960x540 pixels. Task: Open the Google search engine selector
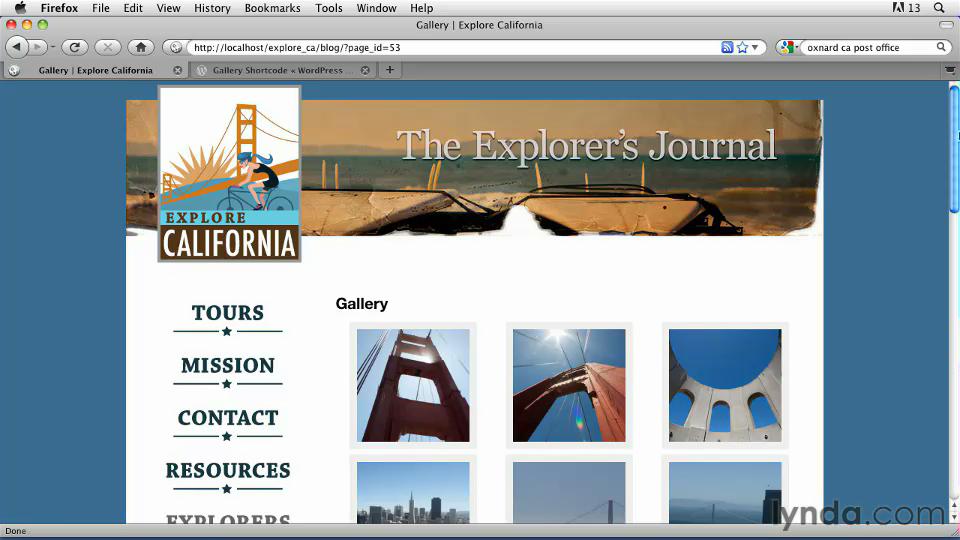pyautogui.click(x=789, y=47)
